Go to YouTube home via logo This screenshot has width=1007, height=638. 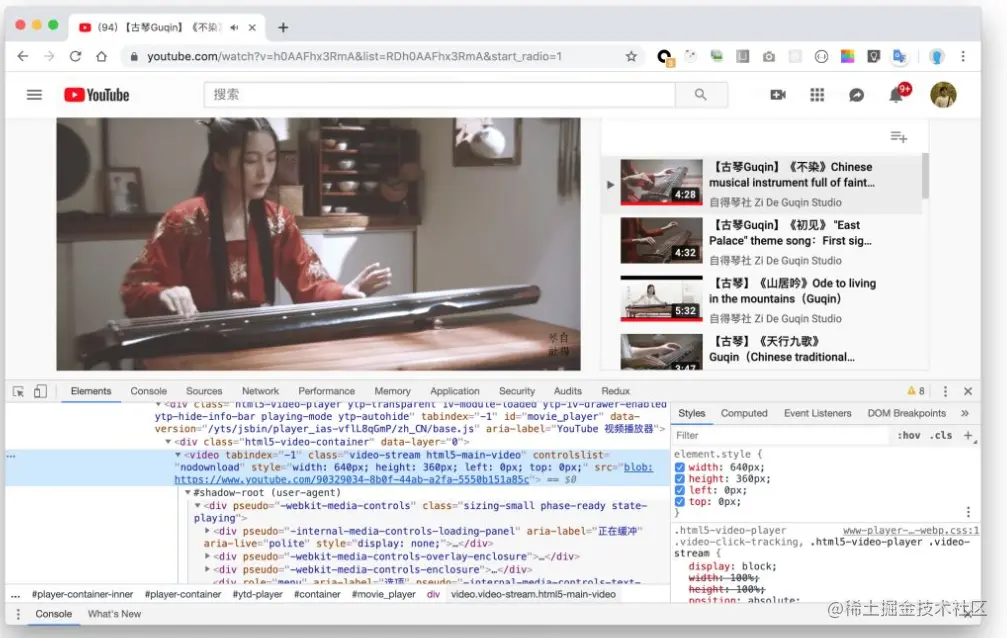[97, 95]
